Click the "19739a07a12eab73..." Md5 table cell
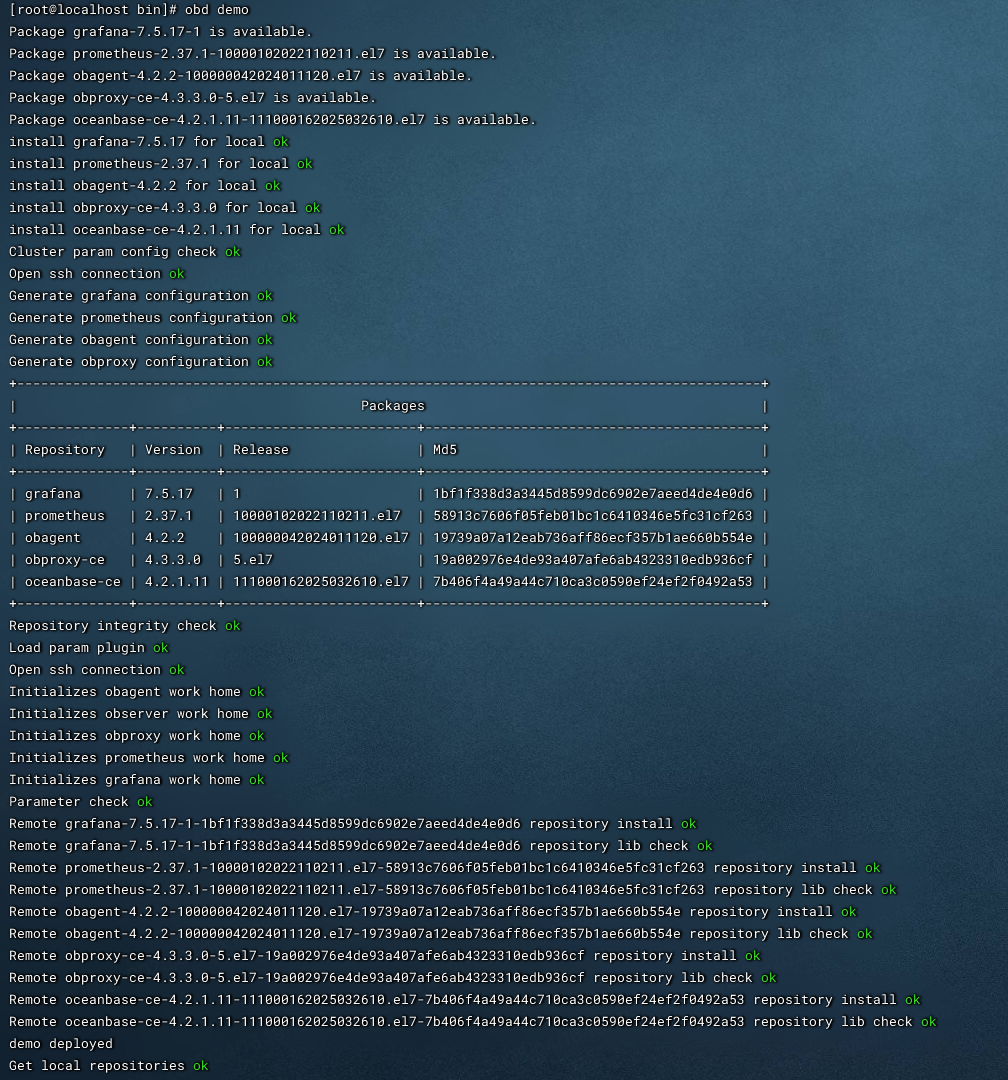 [x=593, y=539]
